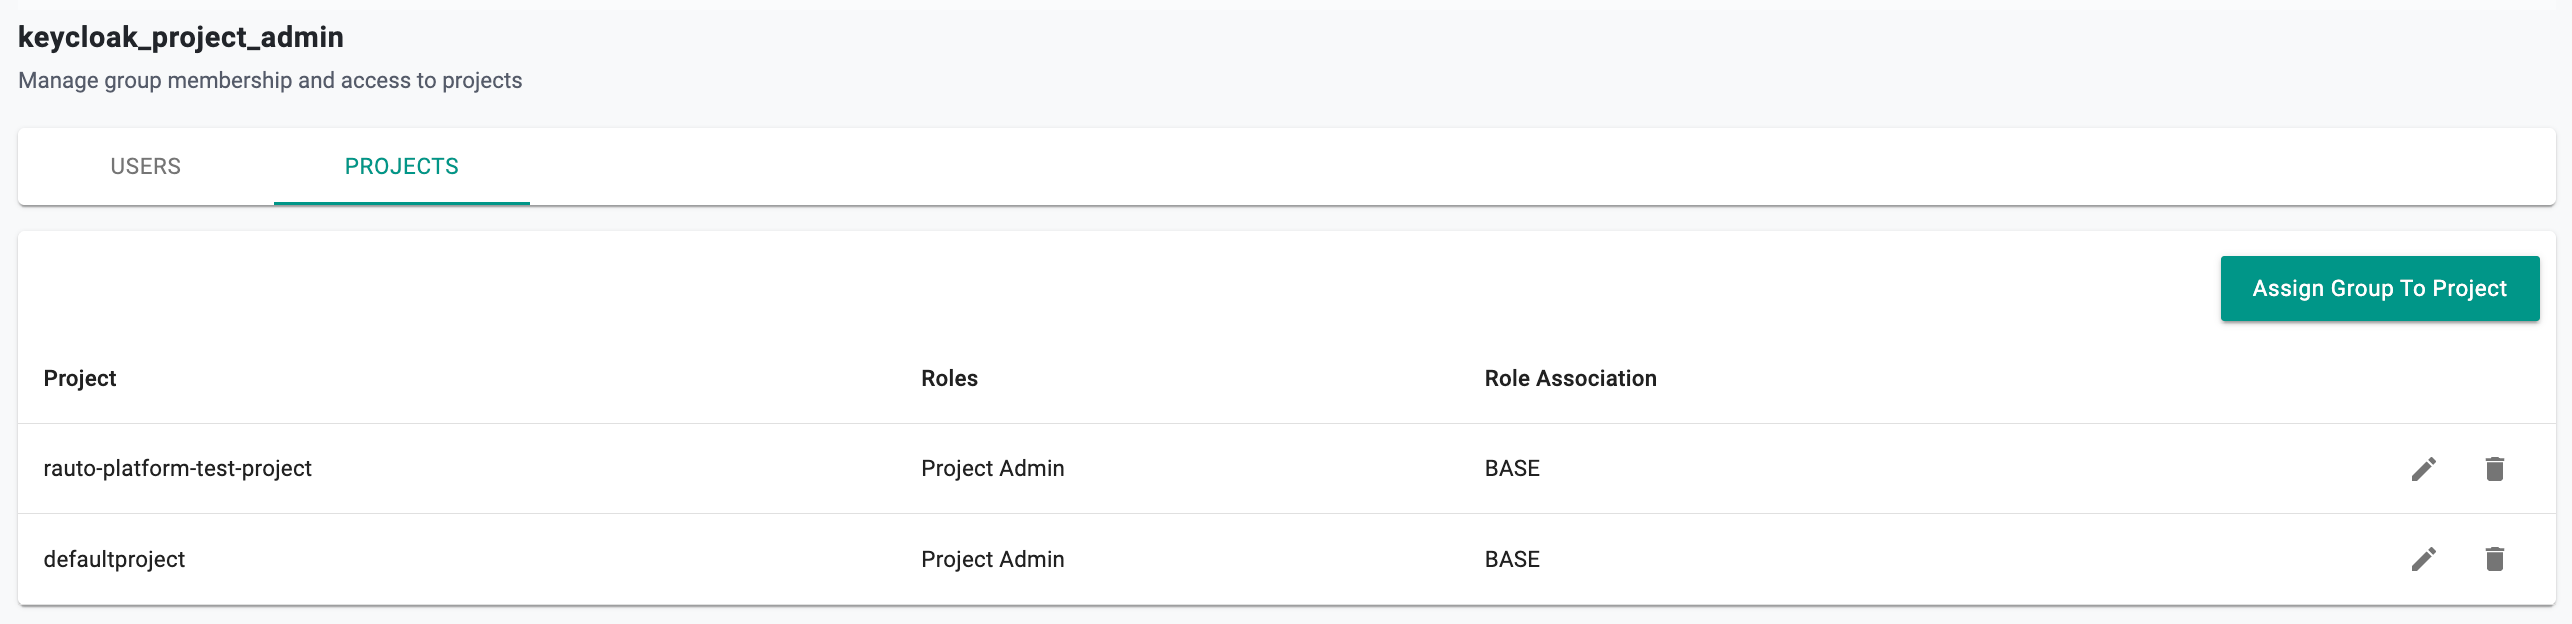Viewport: 2572px width, 624px height.
Task: Click the Roles column header
Action: (x=949, y=378)
